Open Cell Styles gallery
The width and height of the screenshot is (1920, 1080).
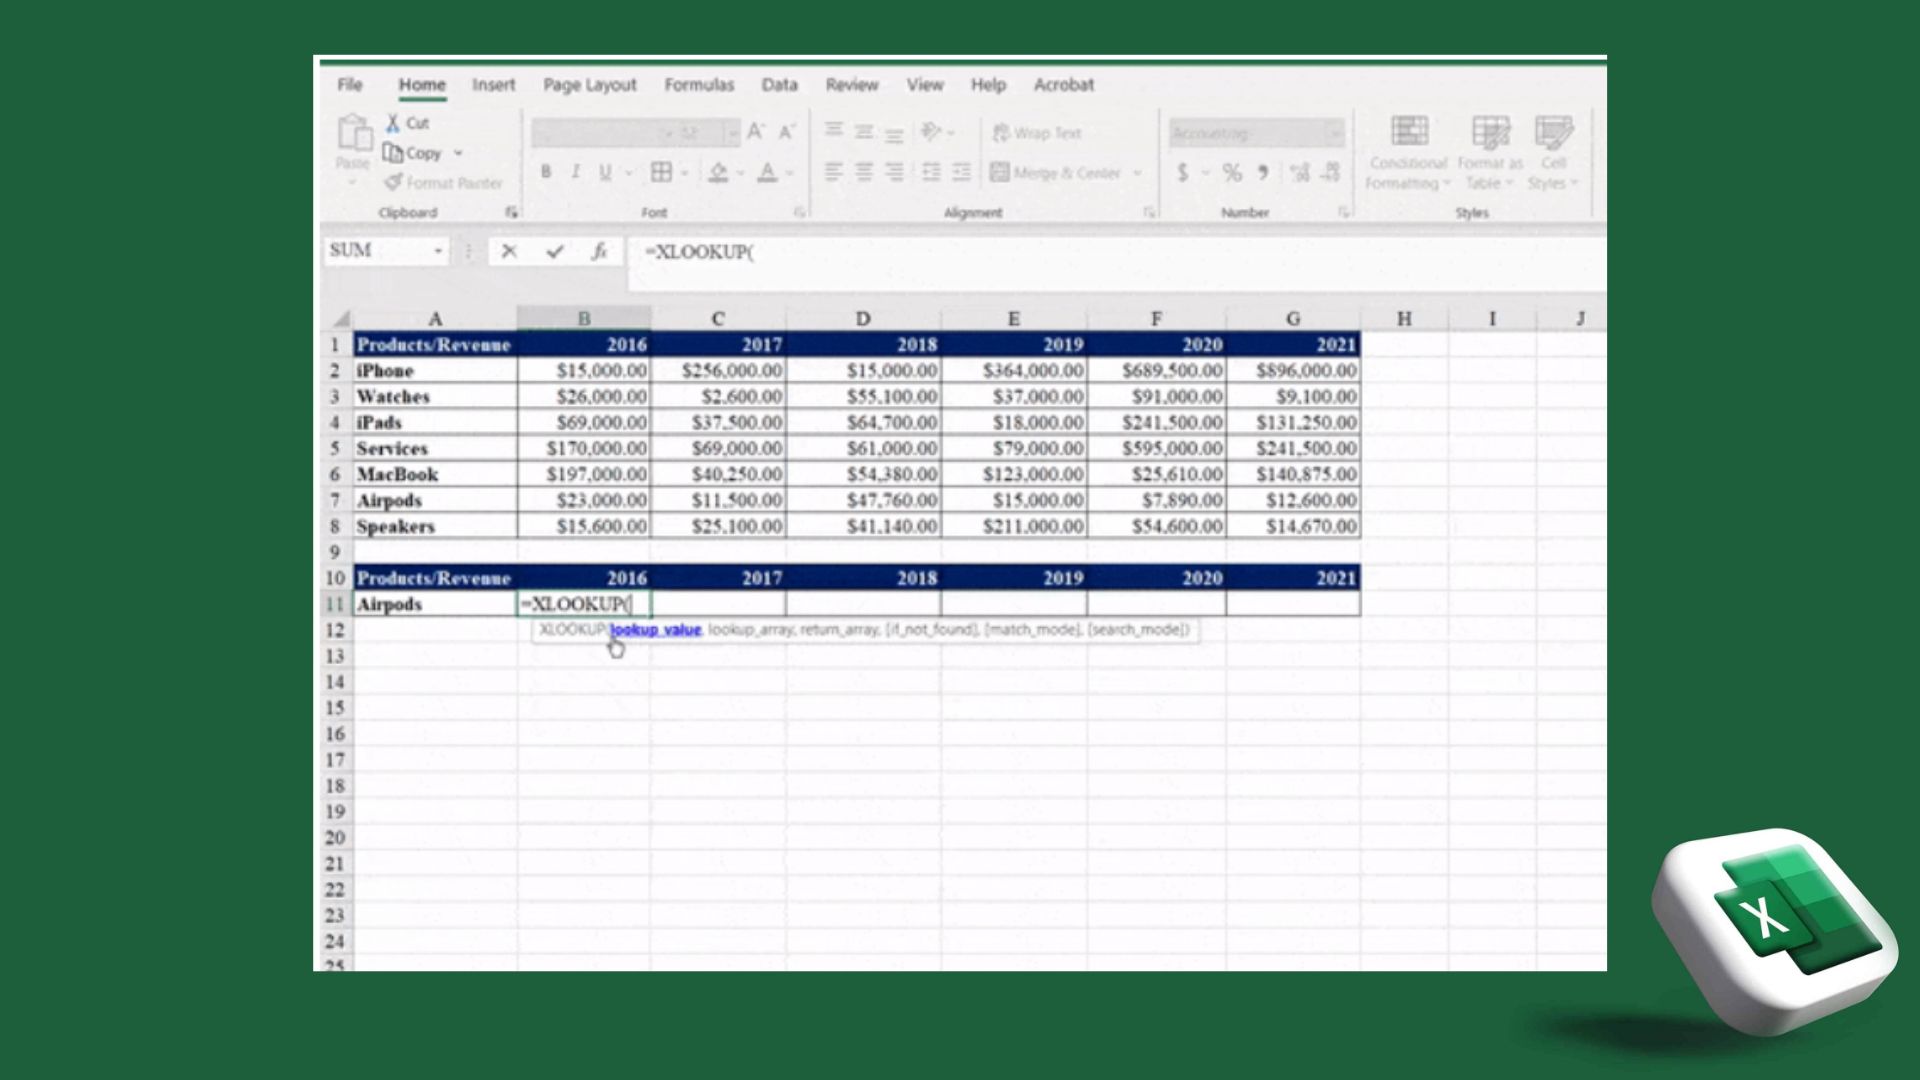tap(1553, 153)
